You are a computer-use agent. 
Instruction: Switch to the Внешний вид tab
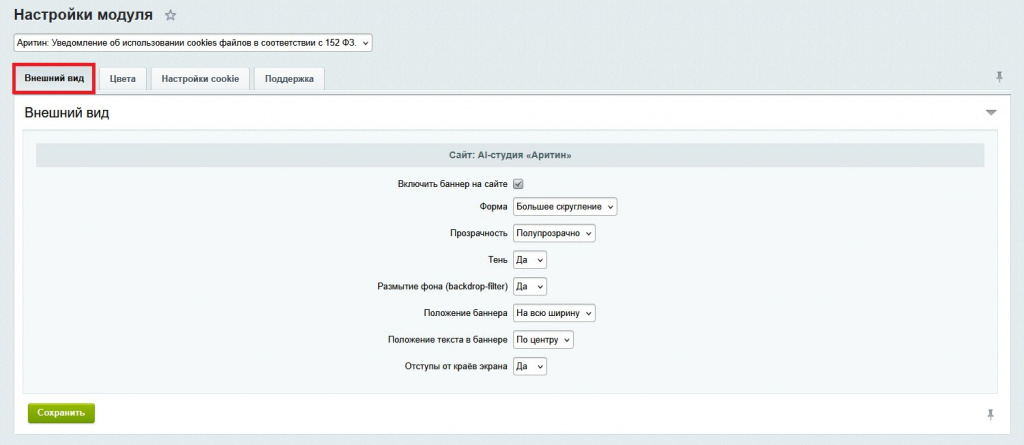click(x=55, y=78)
